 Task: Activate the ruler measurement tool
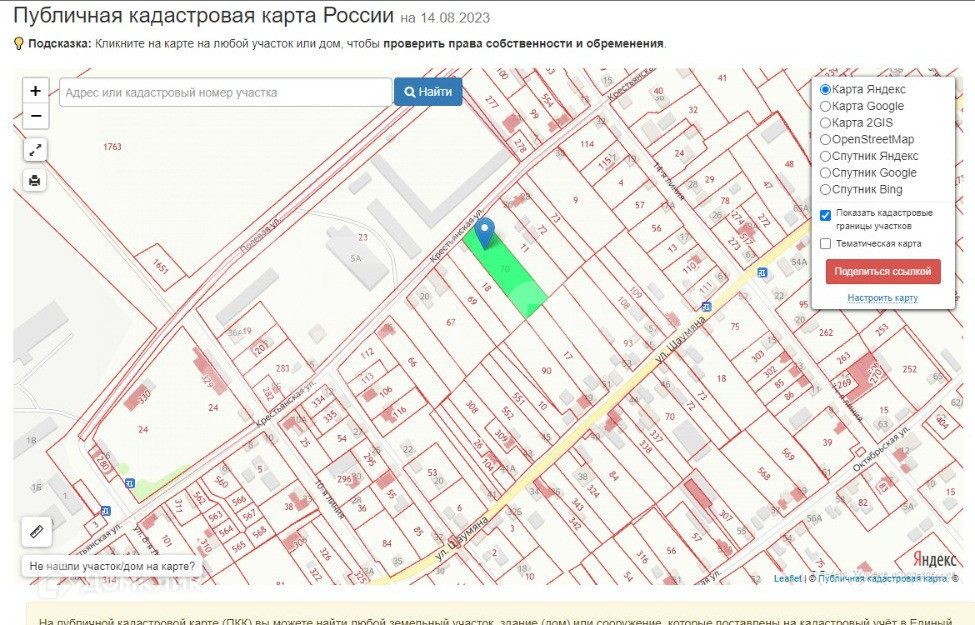coord(37,531)
